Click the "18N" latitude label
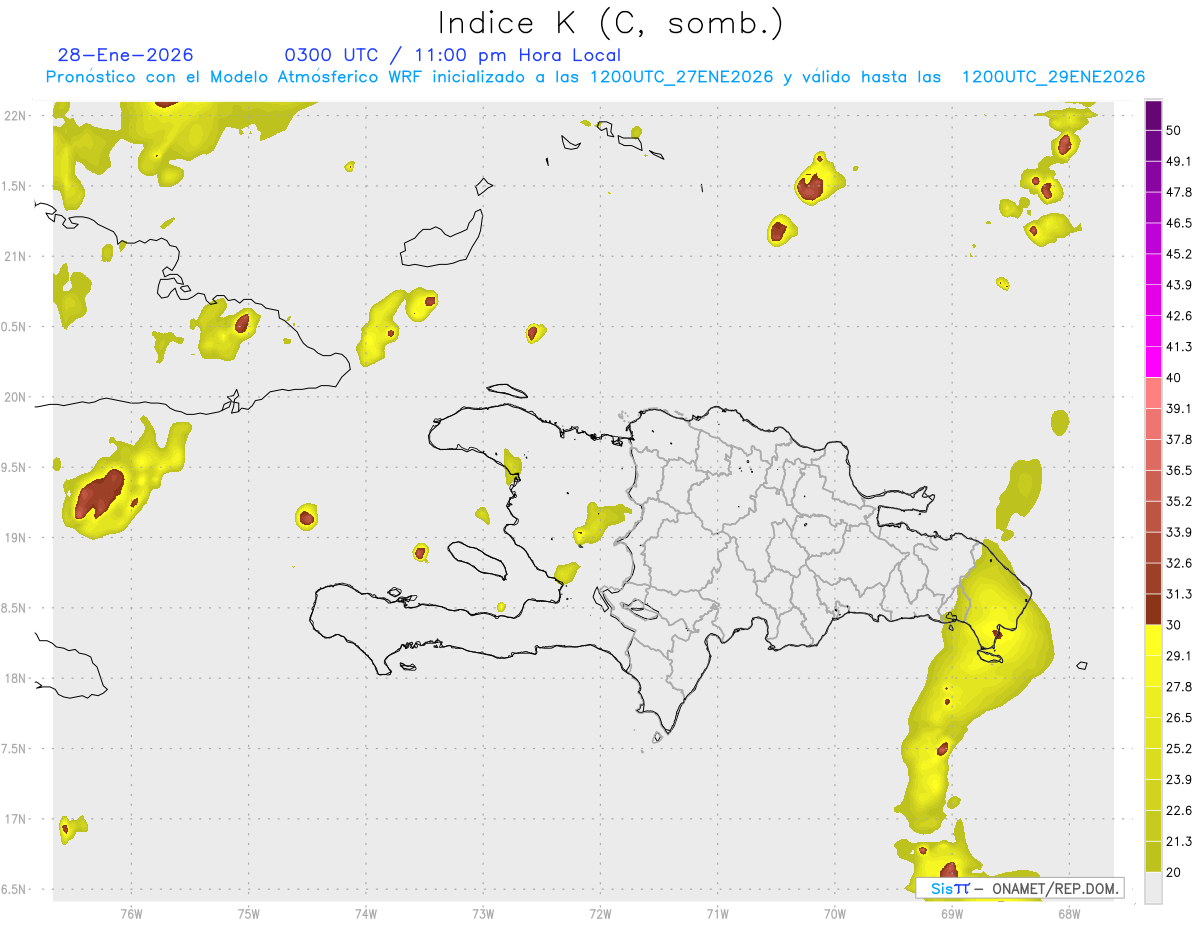This screenshot has width=1200, height=927. click(15, 678)
